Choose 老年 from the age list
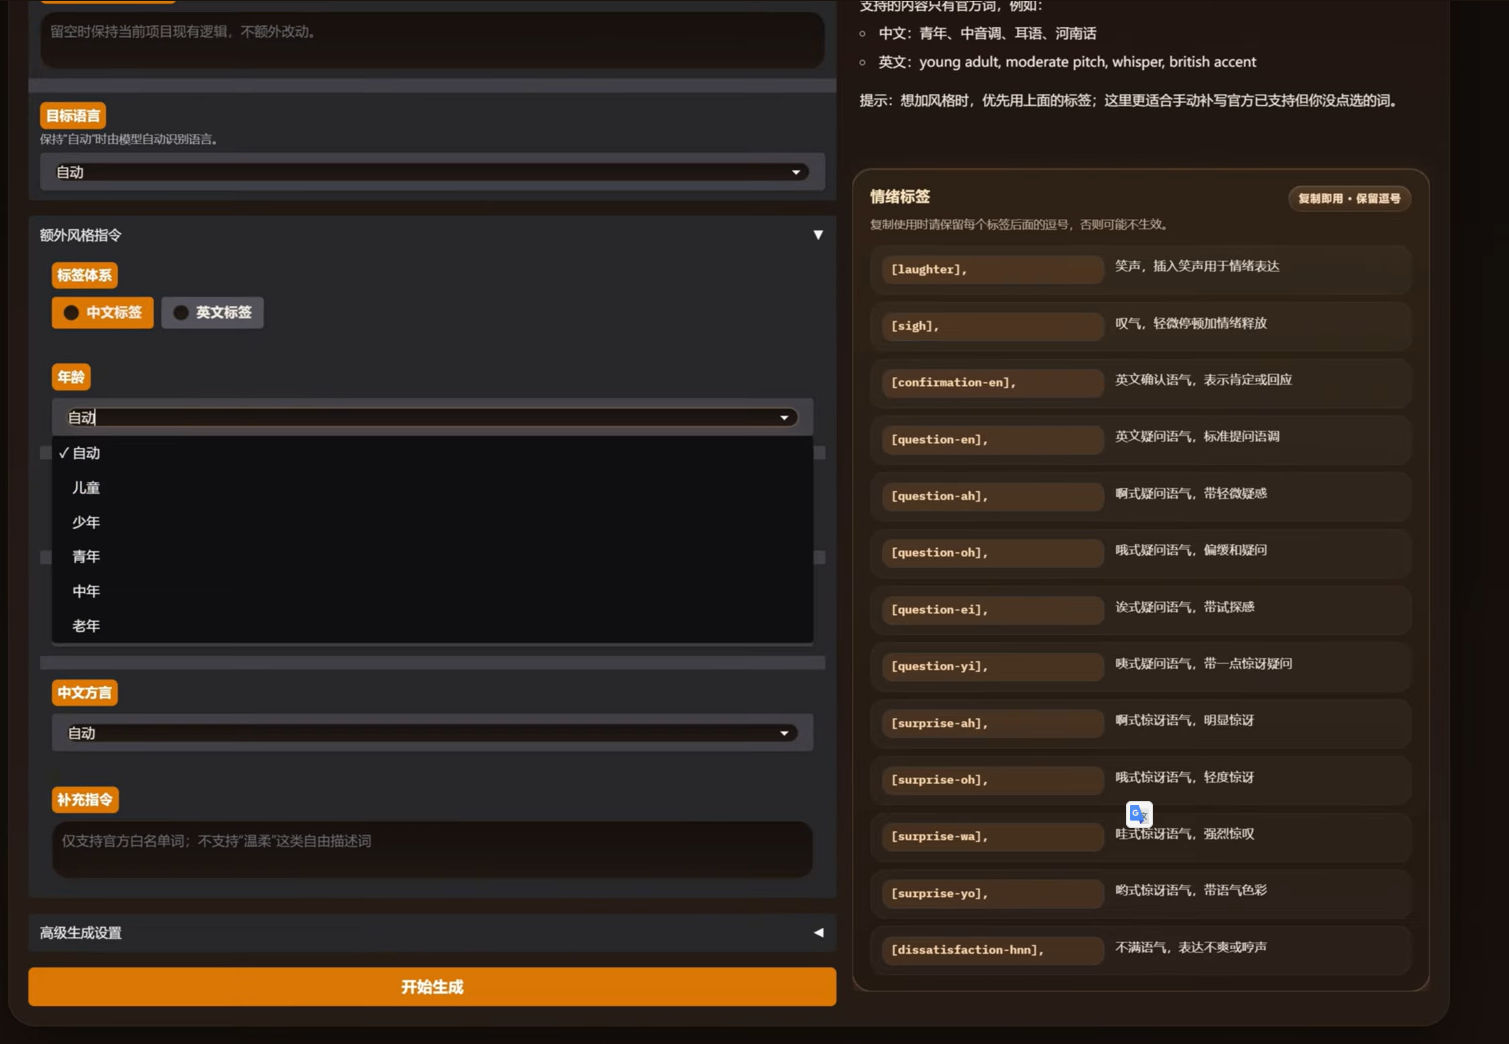 pyautogui.click(x=86, y=626)
